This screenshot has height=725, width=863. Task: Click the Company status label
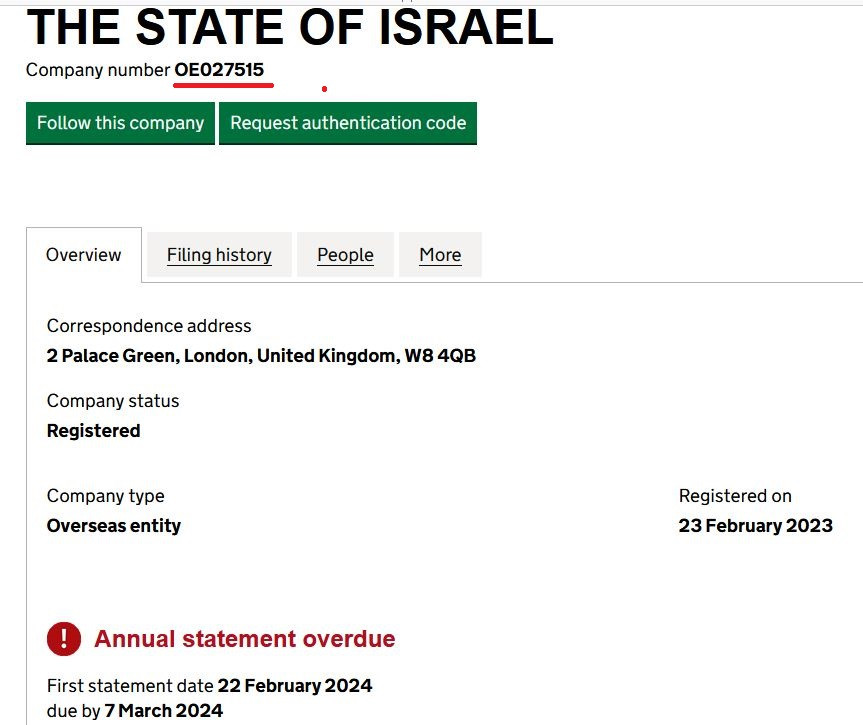(x=113, y=401)
